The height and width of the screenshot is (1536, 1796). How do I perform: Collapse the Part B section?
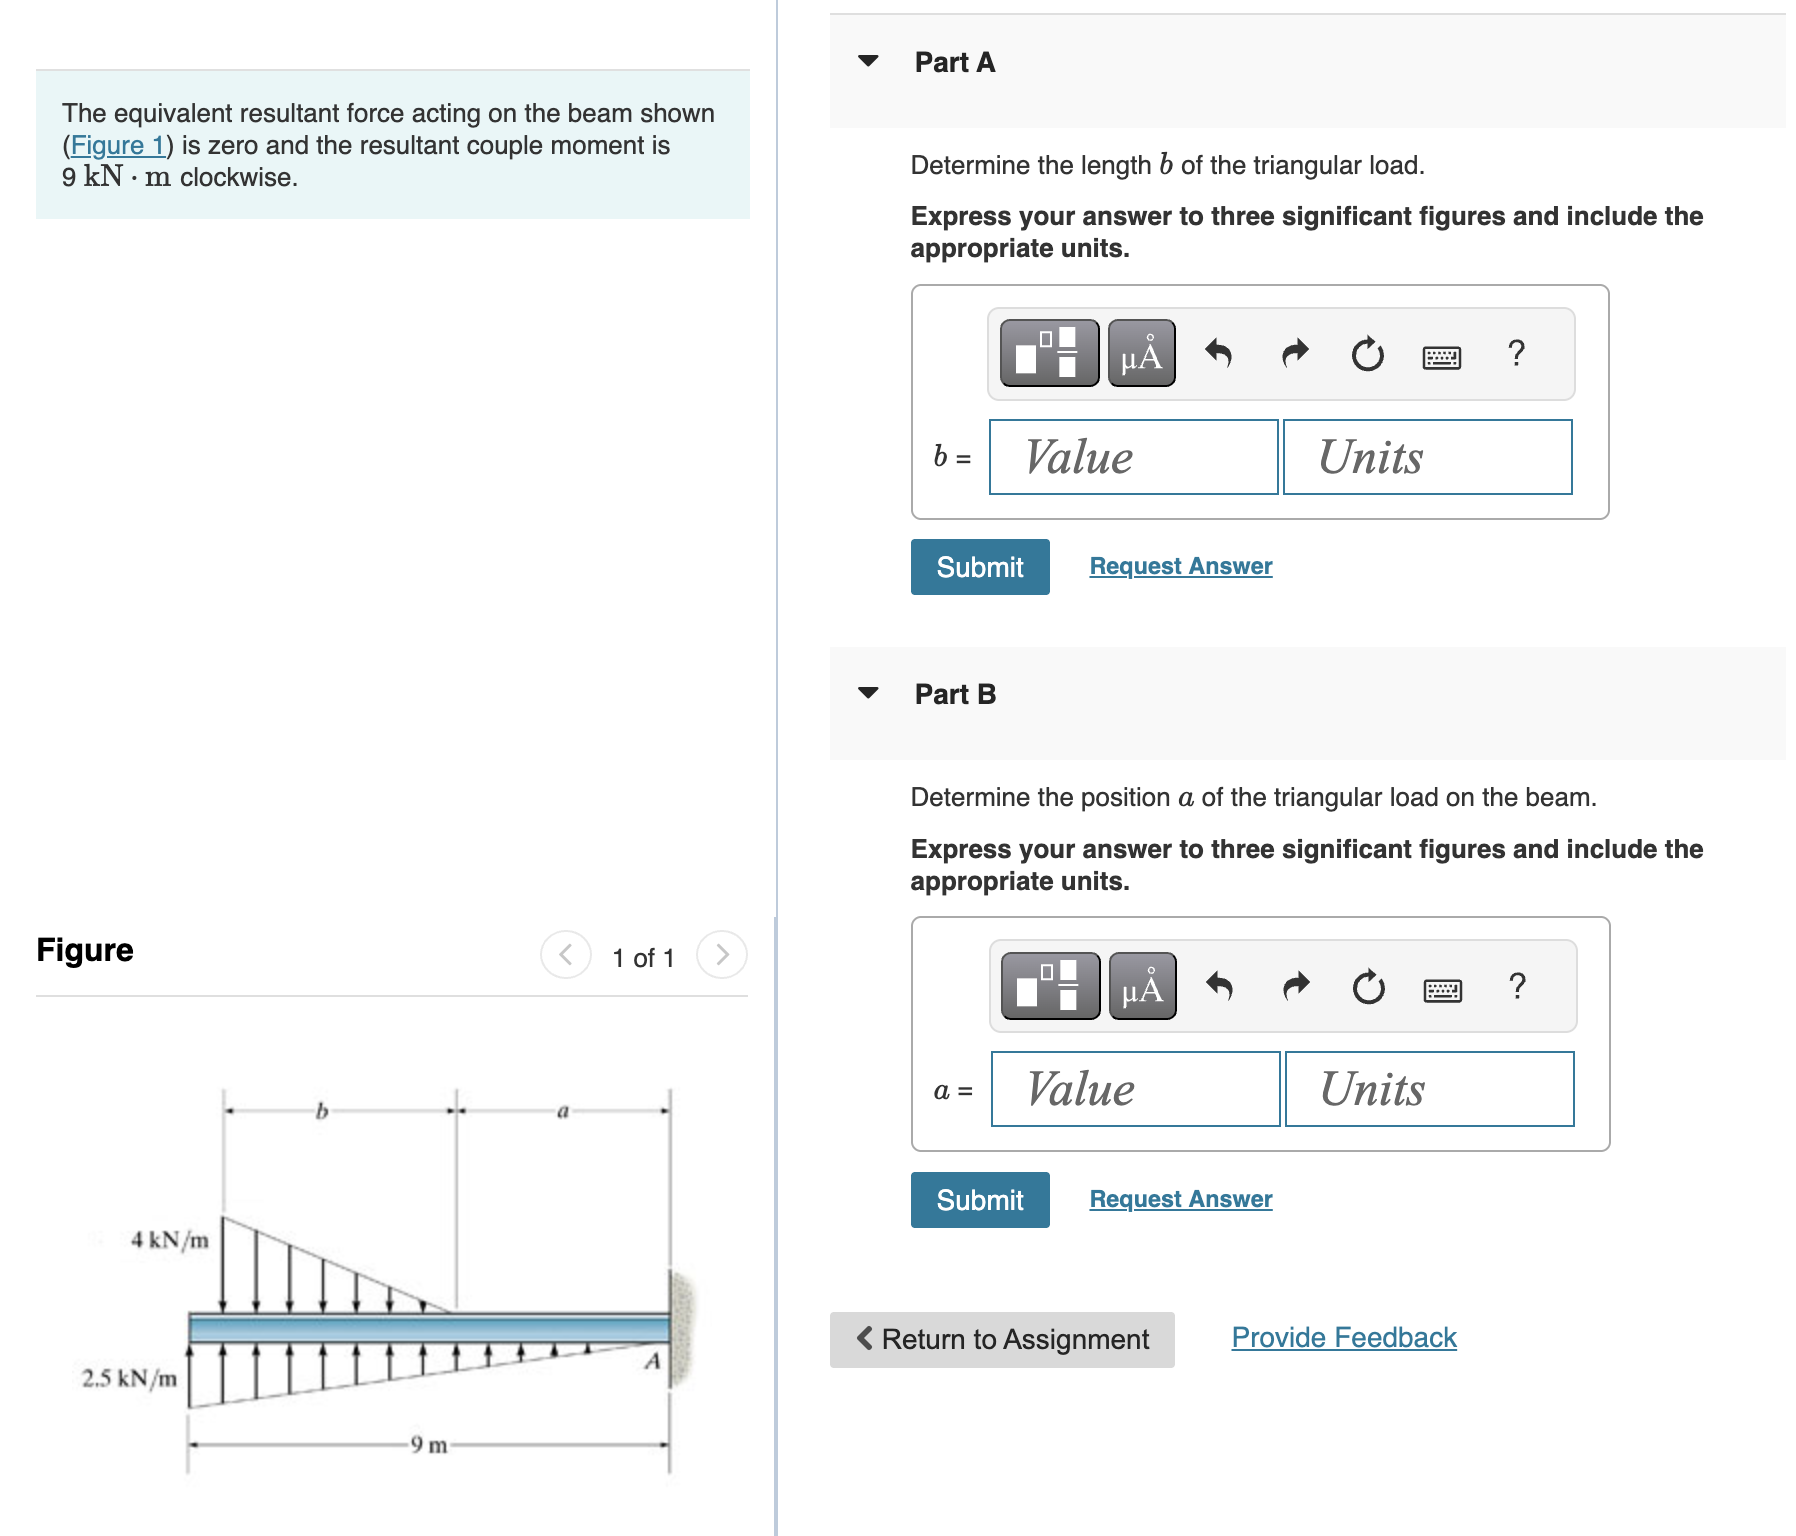point(869,694)
